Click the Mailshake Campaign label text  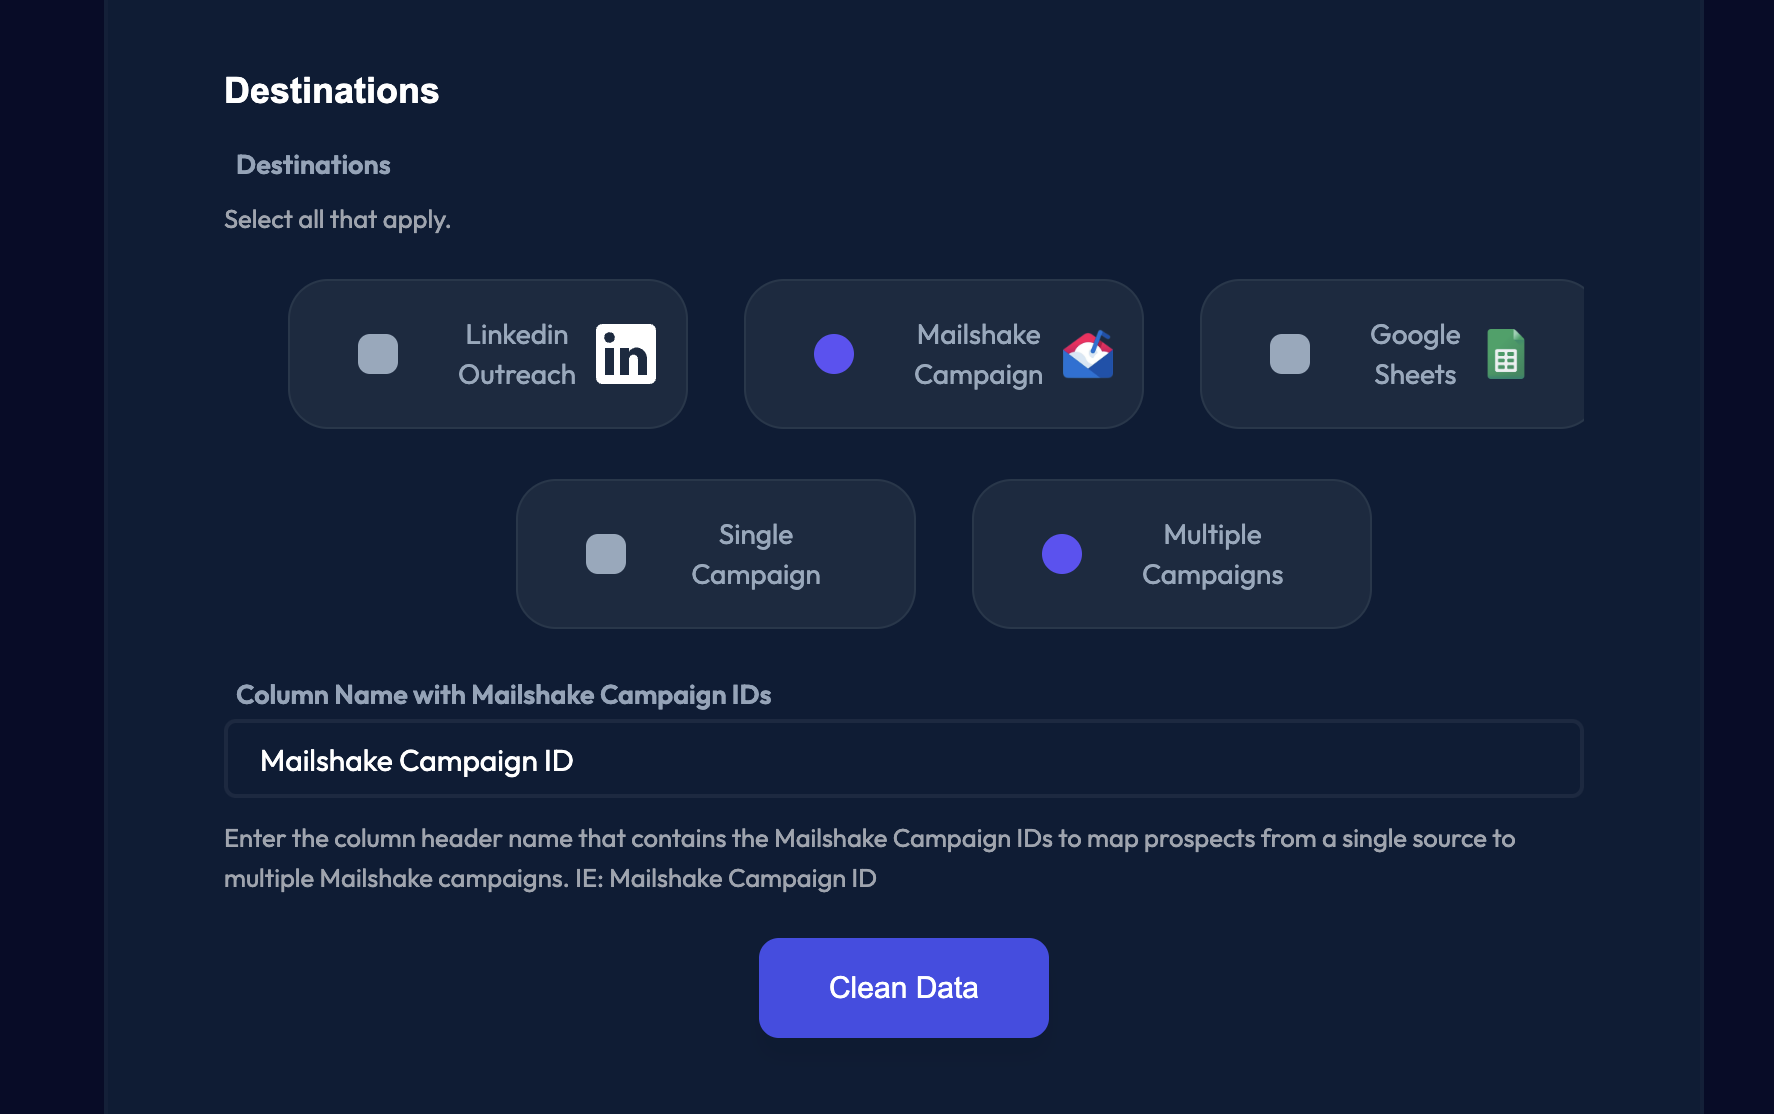(x=978, y=354)
